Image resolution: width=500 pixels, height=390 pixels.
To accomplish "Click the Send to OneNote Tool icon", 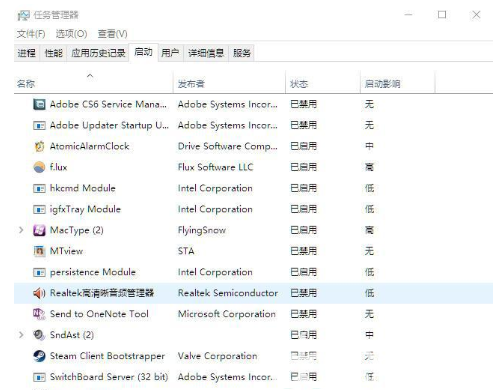I will coord(39,314).
